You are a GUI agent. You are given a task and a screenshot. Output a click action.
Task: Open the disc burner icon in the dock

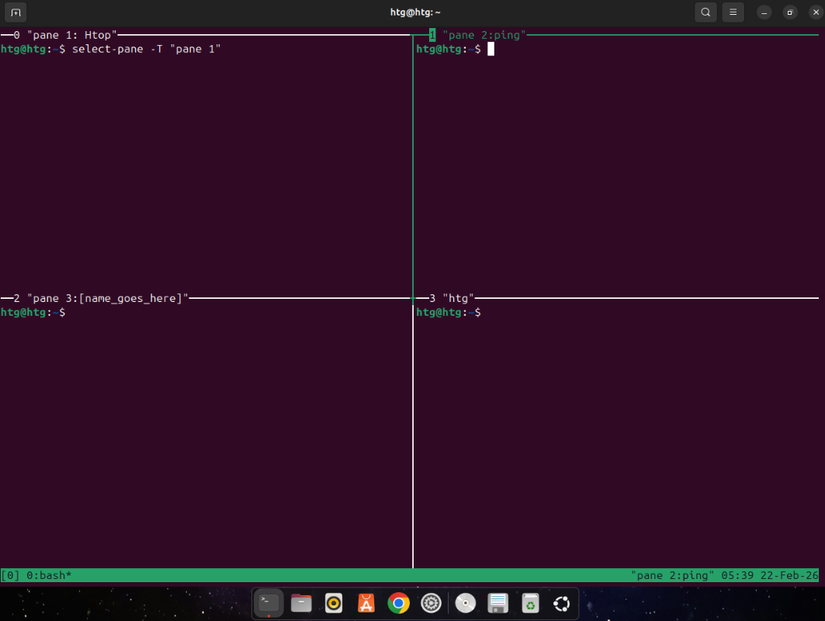click(x=464, y=603)
